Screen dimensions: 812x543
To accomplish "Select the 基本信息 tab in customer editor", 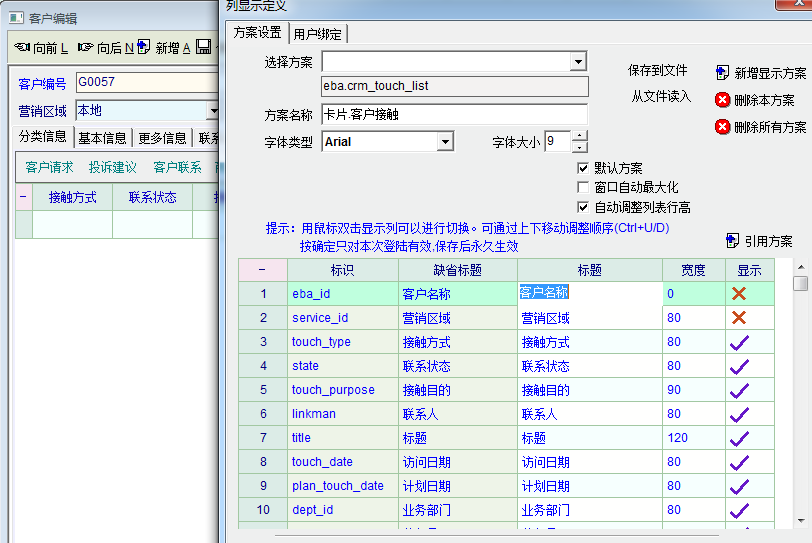I will click(x=102, y=138).
